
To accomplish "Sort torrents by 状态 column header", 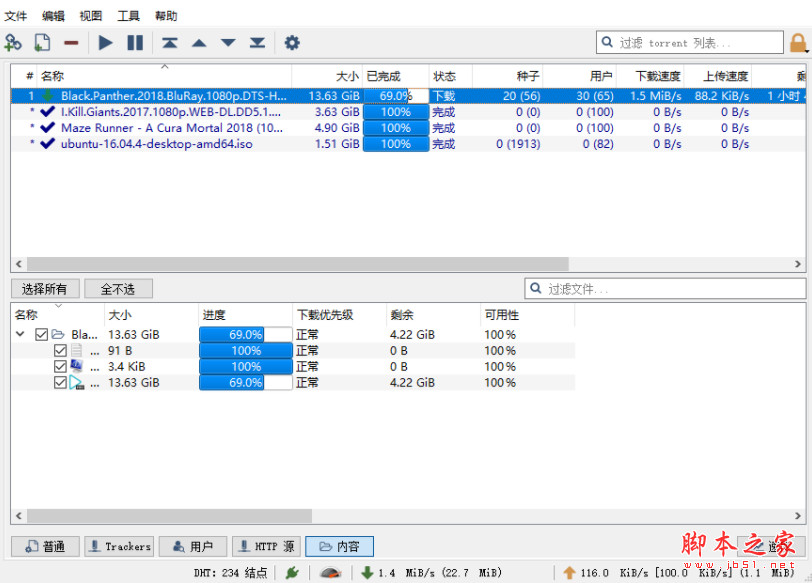I will tap(451, 76).
